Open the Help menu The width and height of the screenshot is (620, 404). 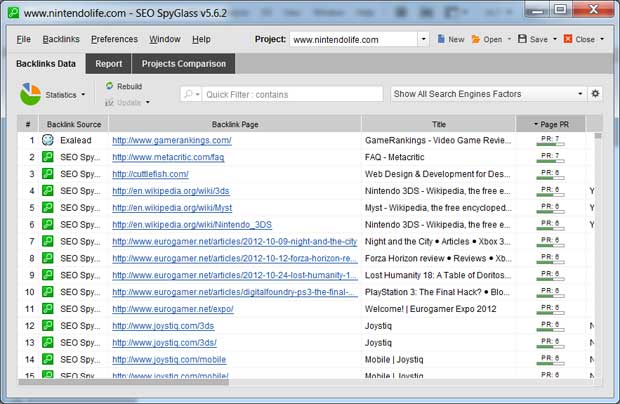point(201,39)
